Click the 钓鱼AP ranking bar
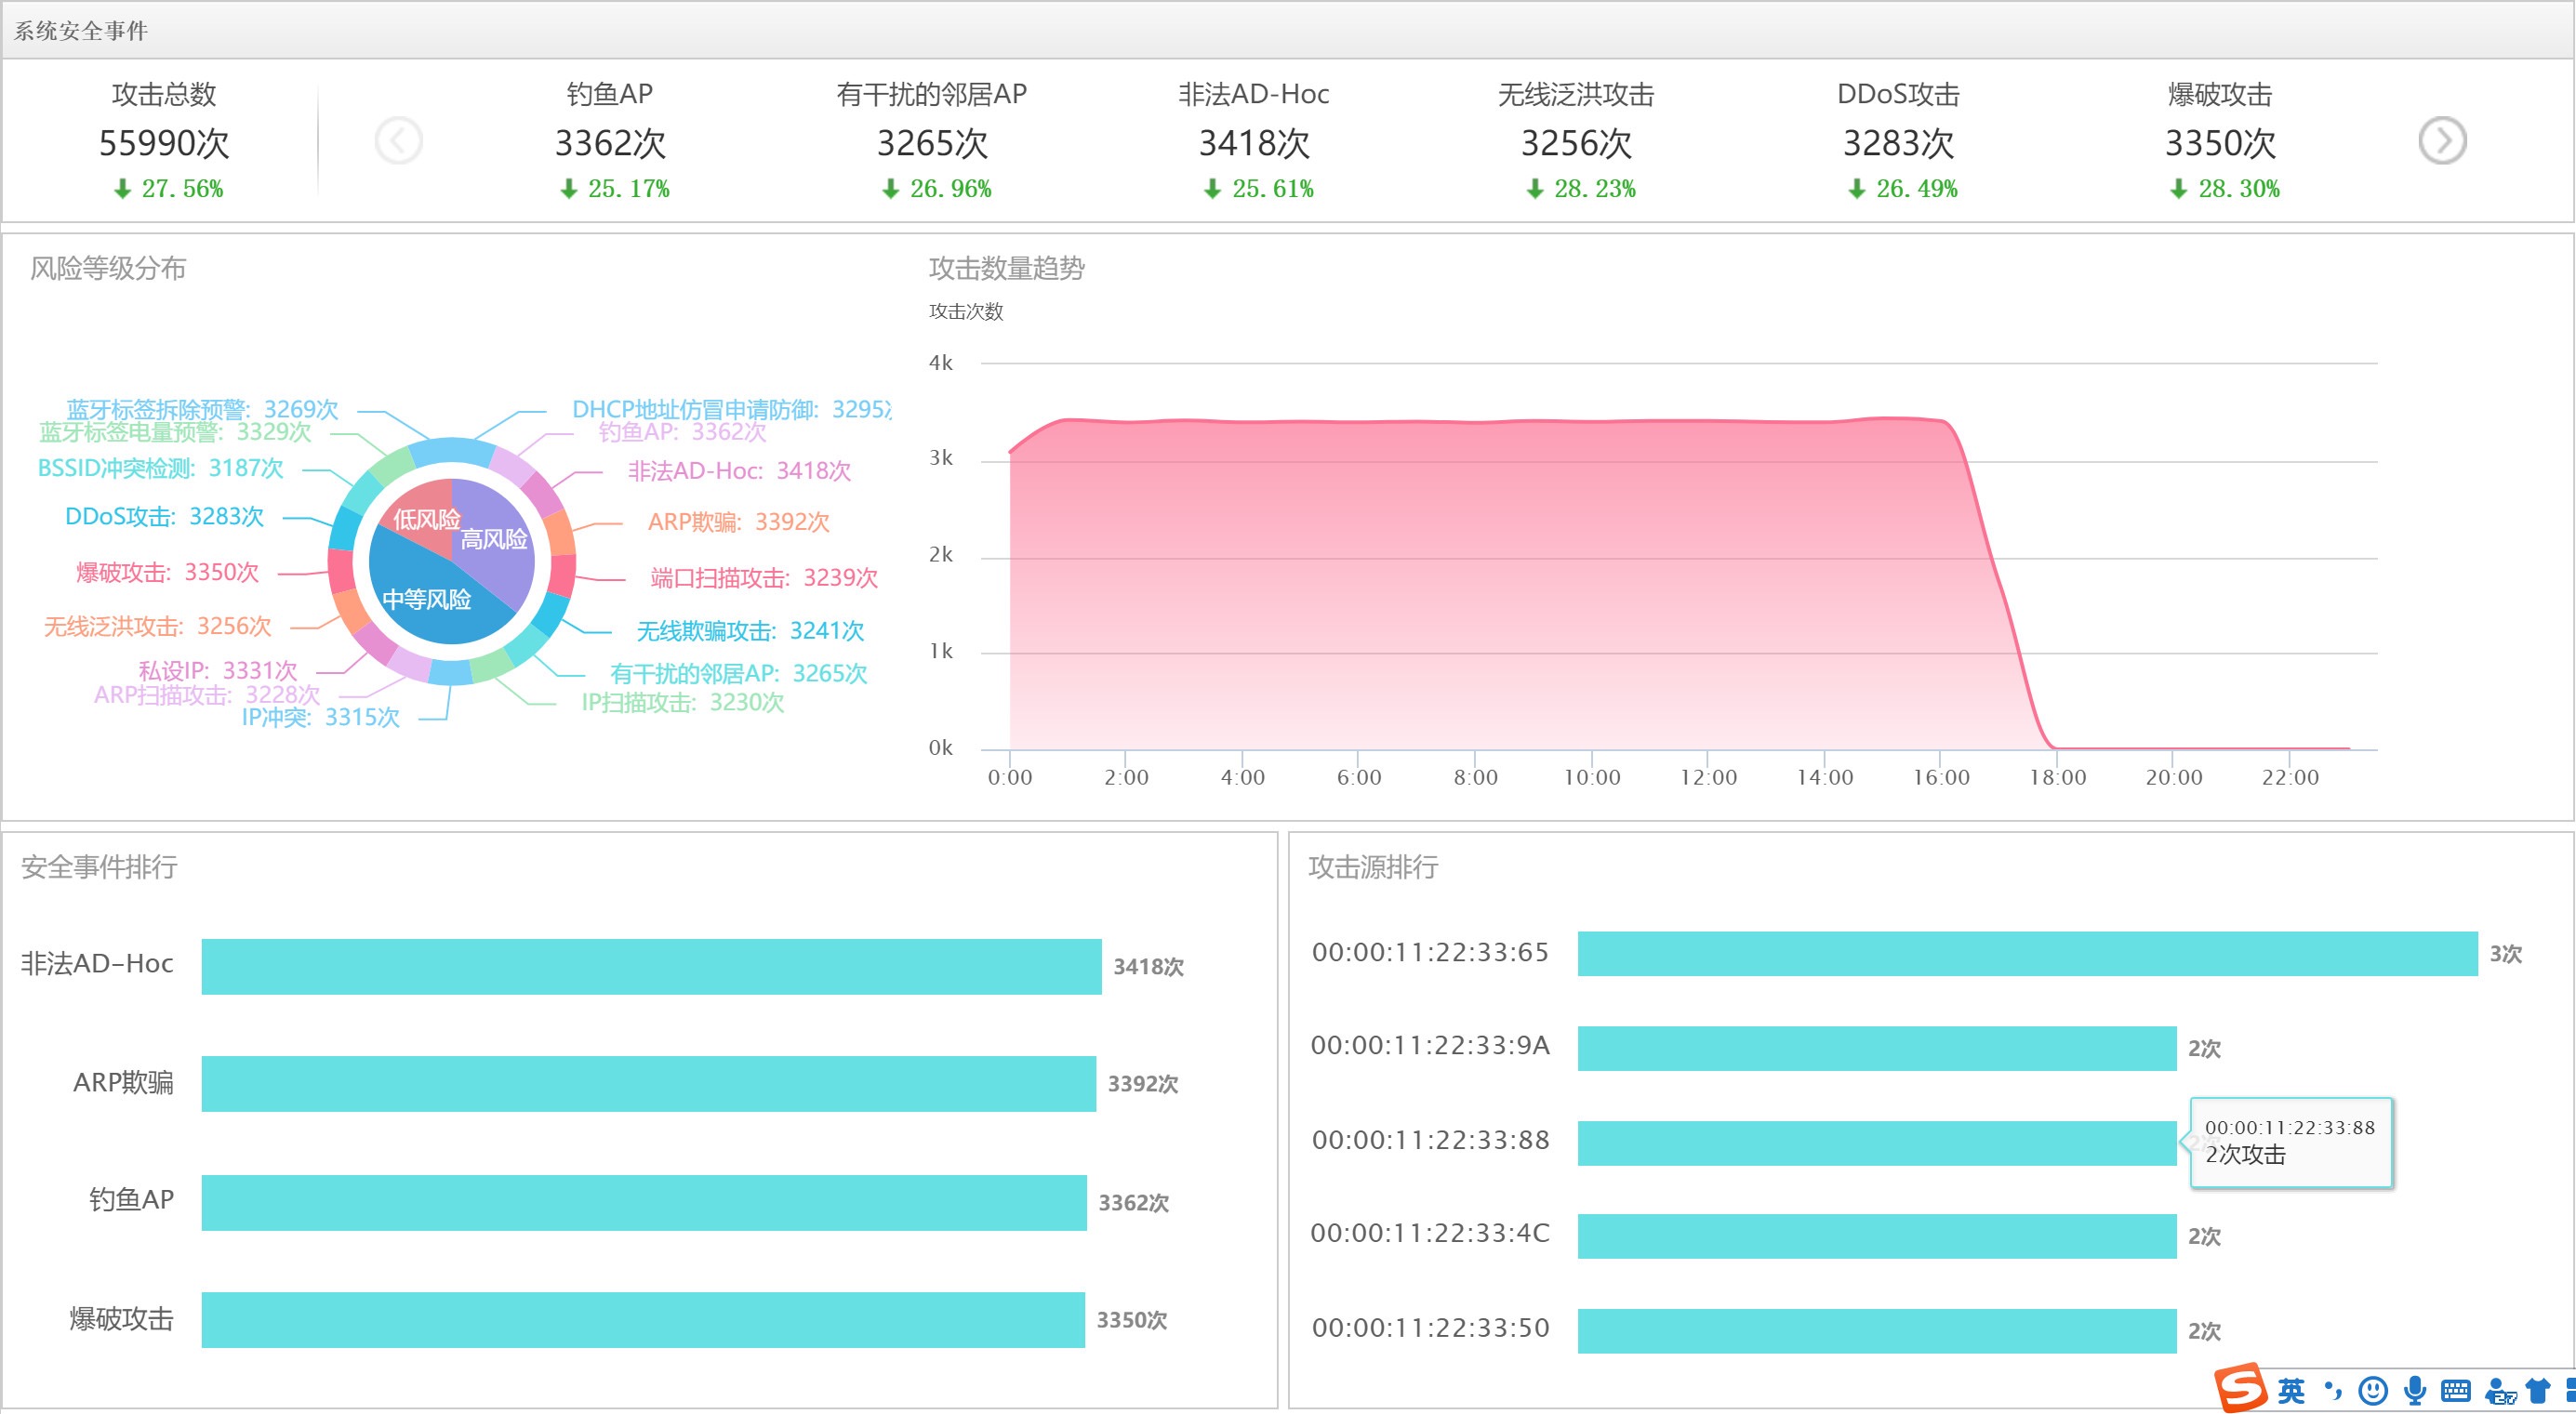The width and height of the screenshot is (2576, 1414). click(644, 1202)
